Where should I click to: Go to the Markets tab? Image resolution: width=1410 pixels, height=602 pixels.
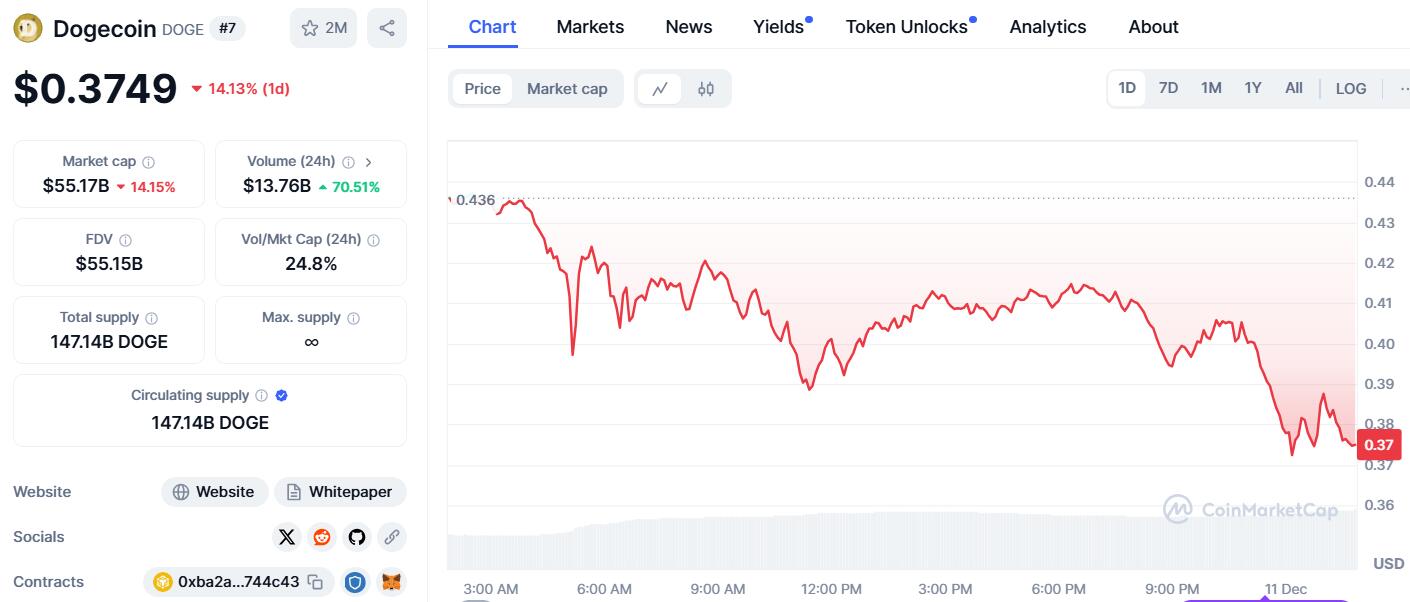coord(590,27)
